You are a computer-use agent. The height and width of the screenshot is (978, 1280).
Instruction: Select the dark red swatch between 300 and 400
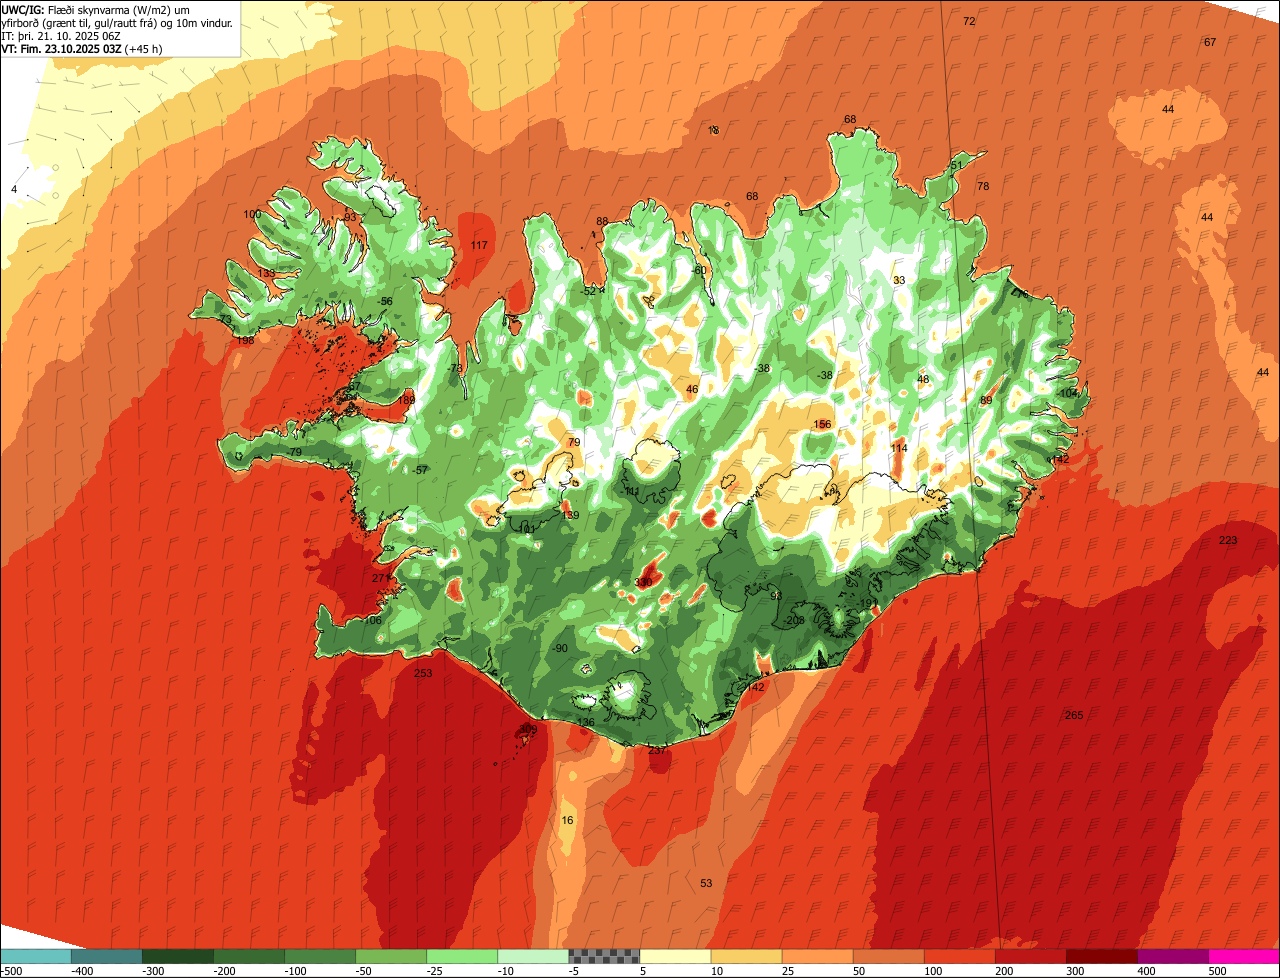(1101, 956)
